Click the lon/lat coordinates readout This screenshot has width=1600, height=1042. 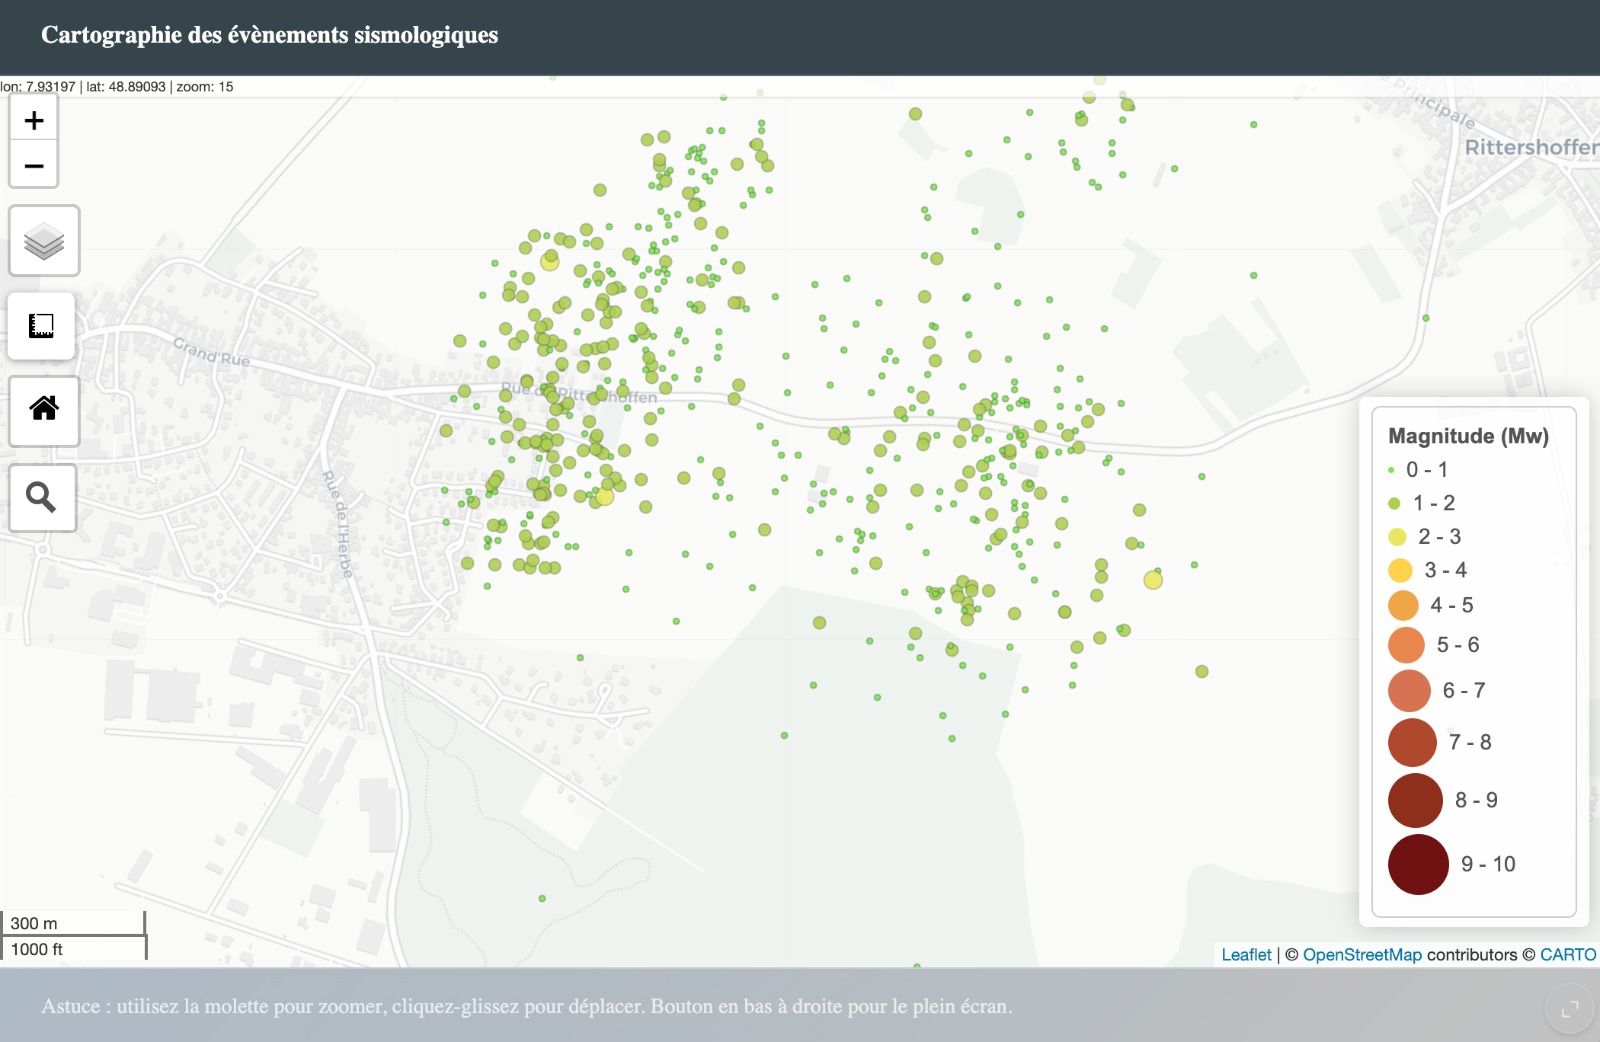117,87
